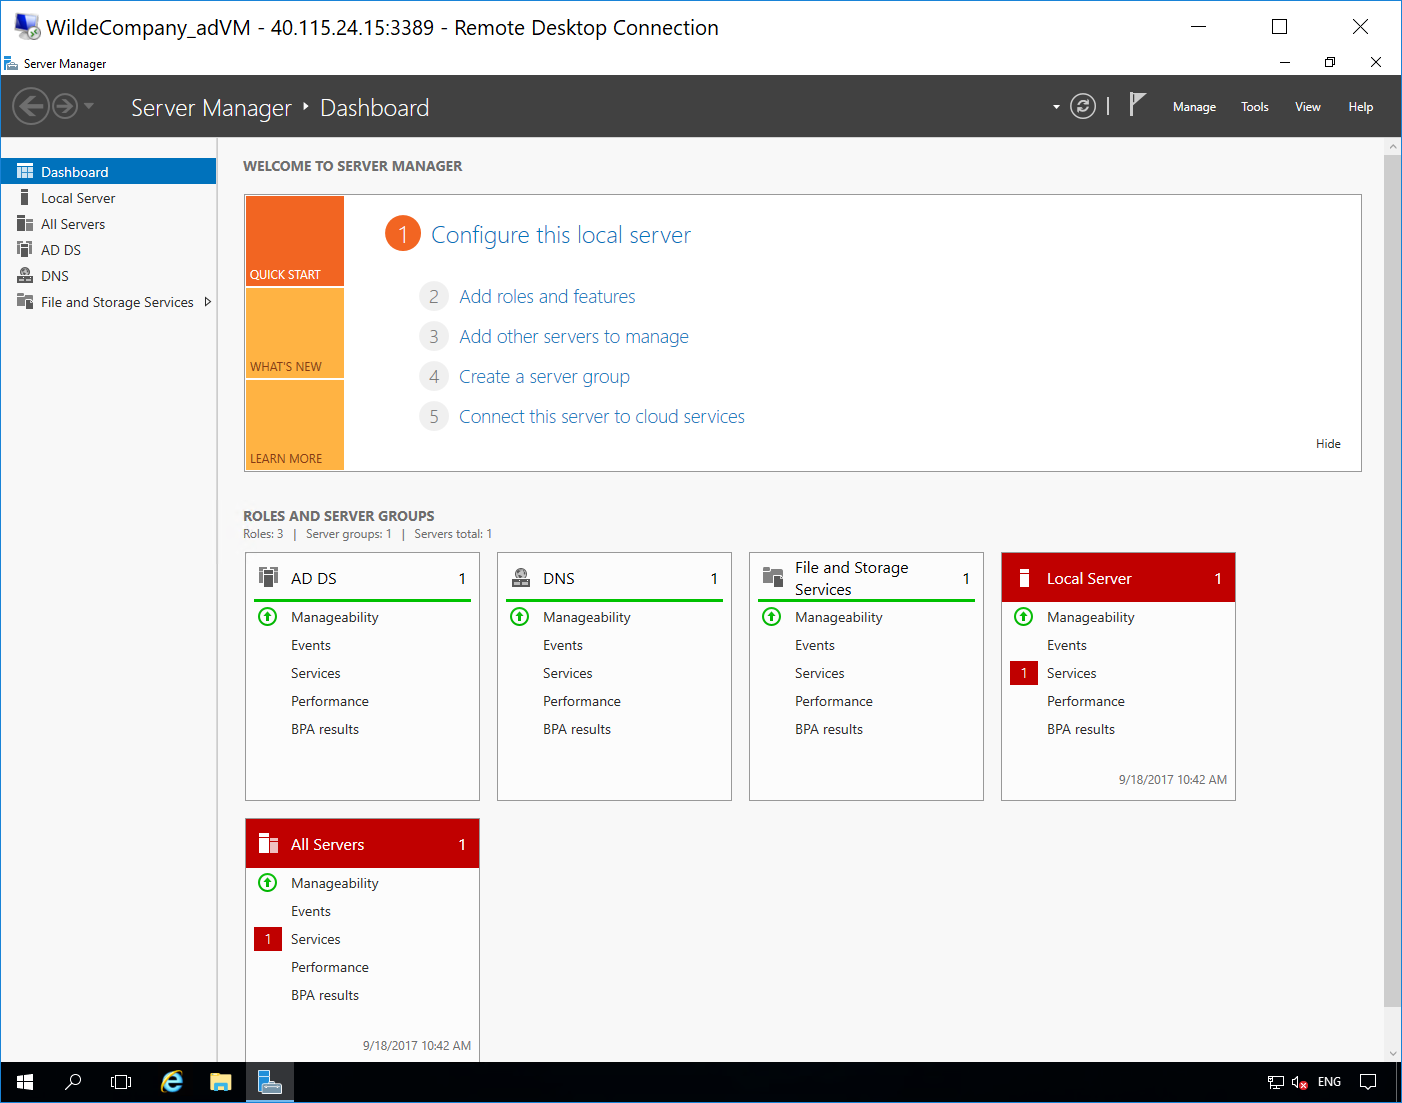Click File and Storage Services sidebar icon
The height and width of the screenshot is (1103, 1402).
25,301
